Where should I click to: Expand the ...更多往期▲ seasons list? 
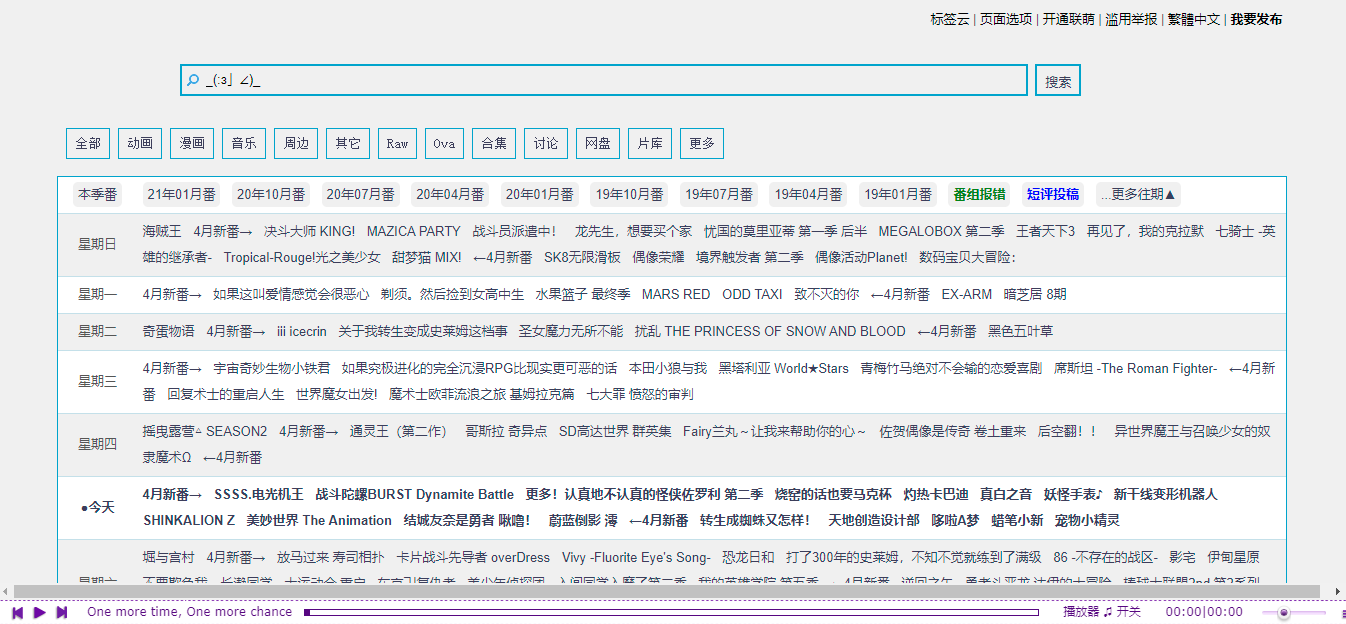click(1139, 194)
